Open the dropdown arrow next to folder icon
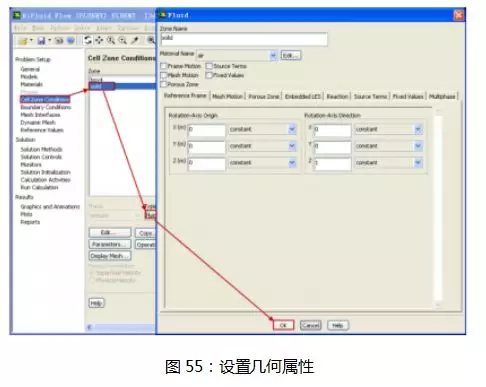Image resolution: width=486 pixels, height=387 pixels. tap(31, 40)
